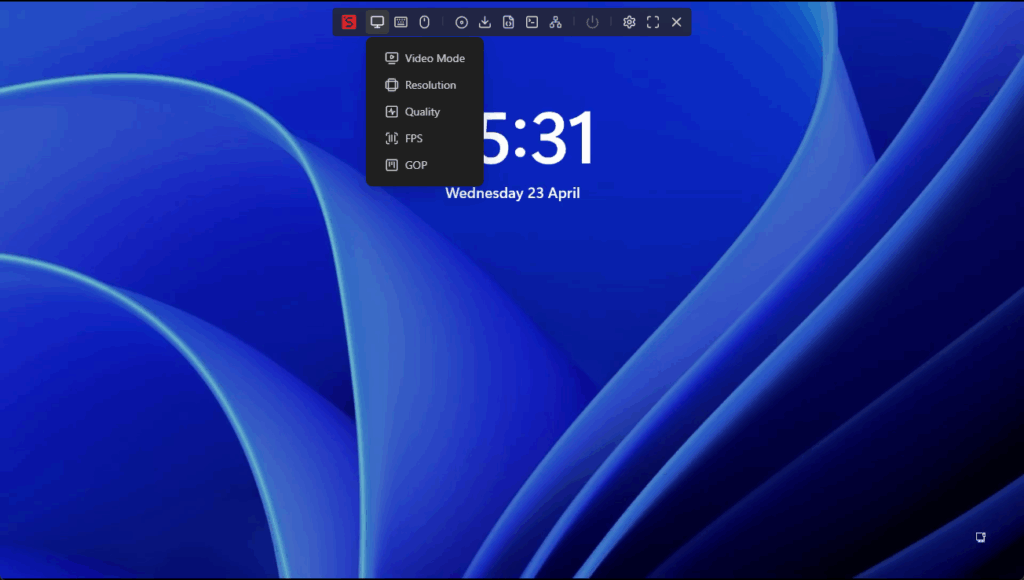
Task: Open the settings gear icon
Action: point(629,22)
